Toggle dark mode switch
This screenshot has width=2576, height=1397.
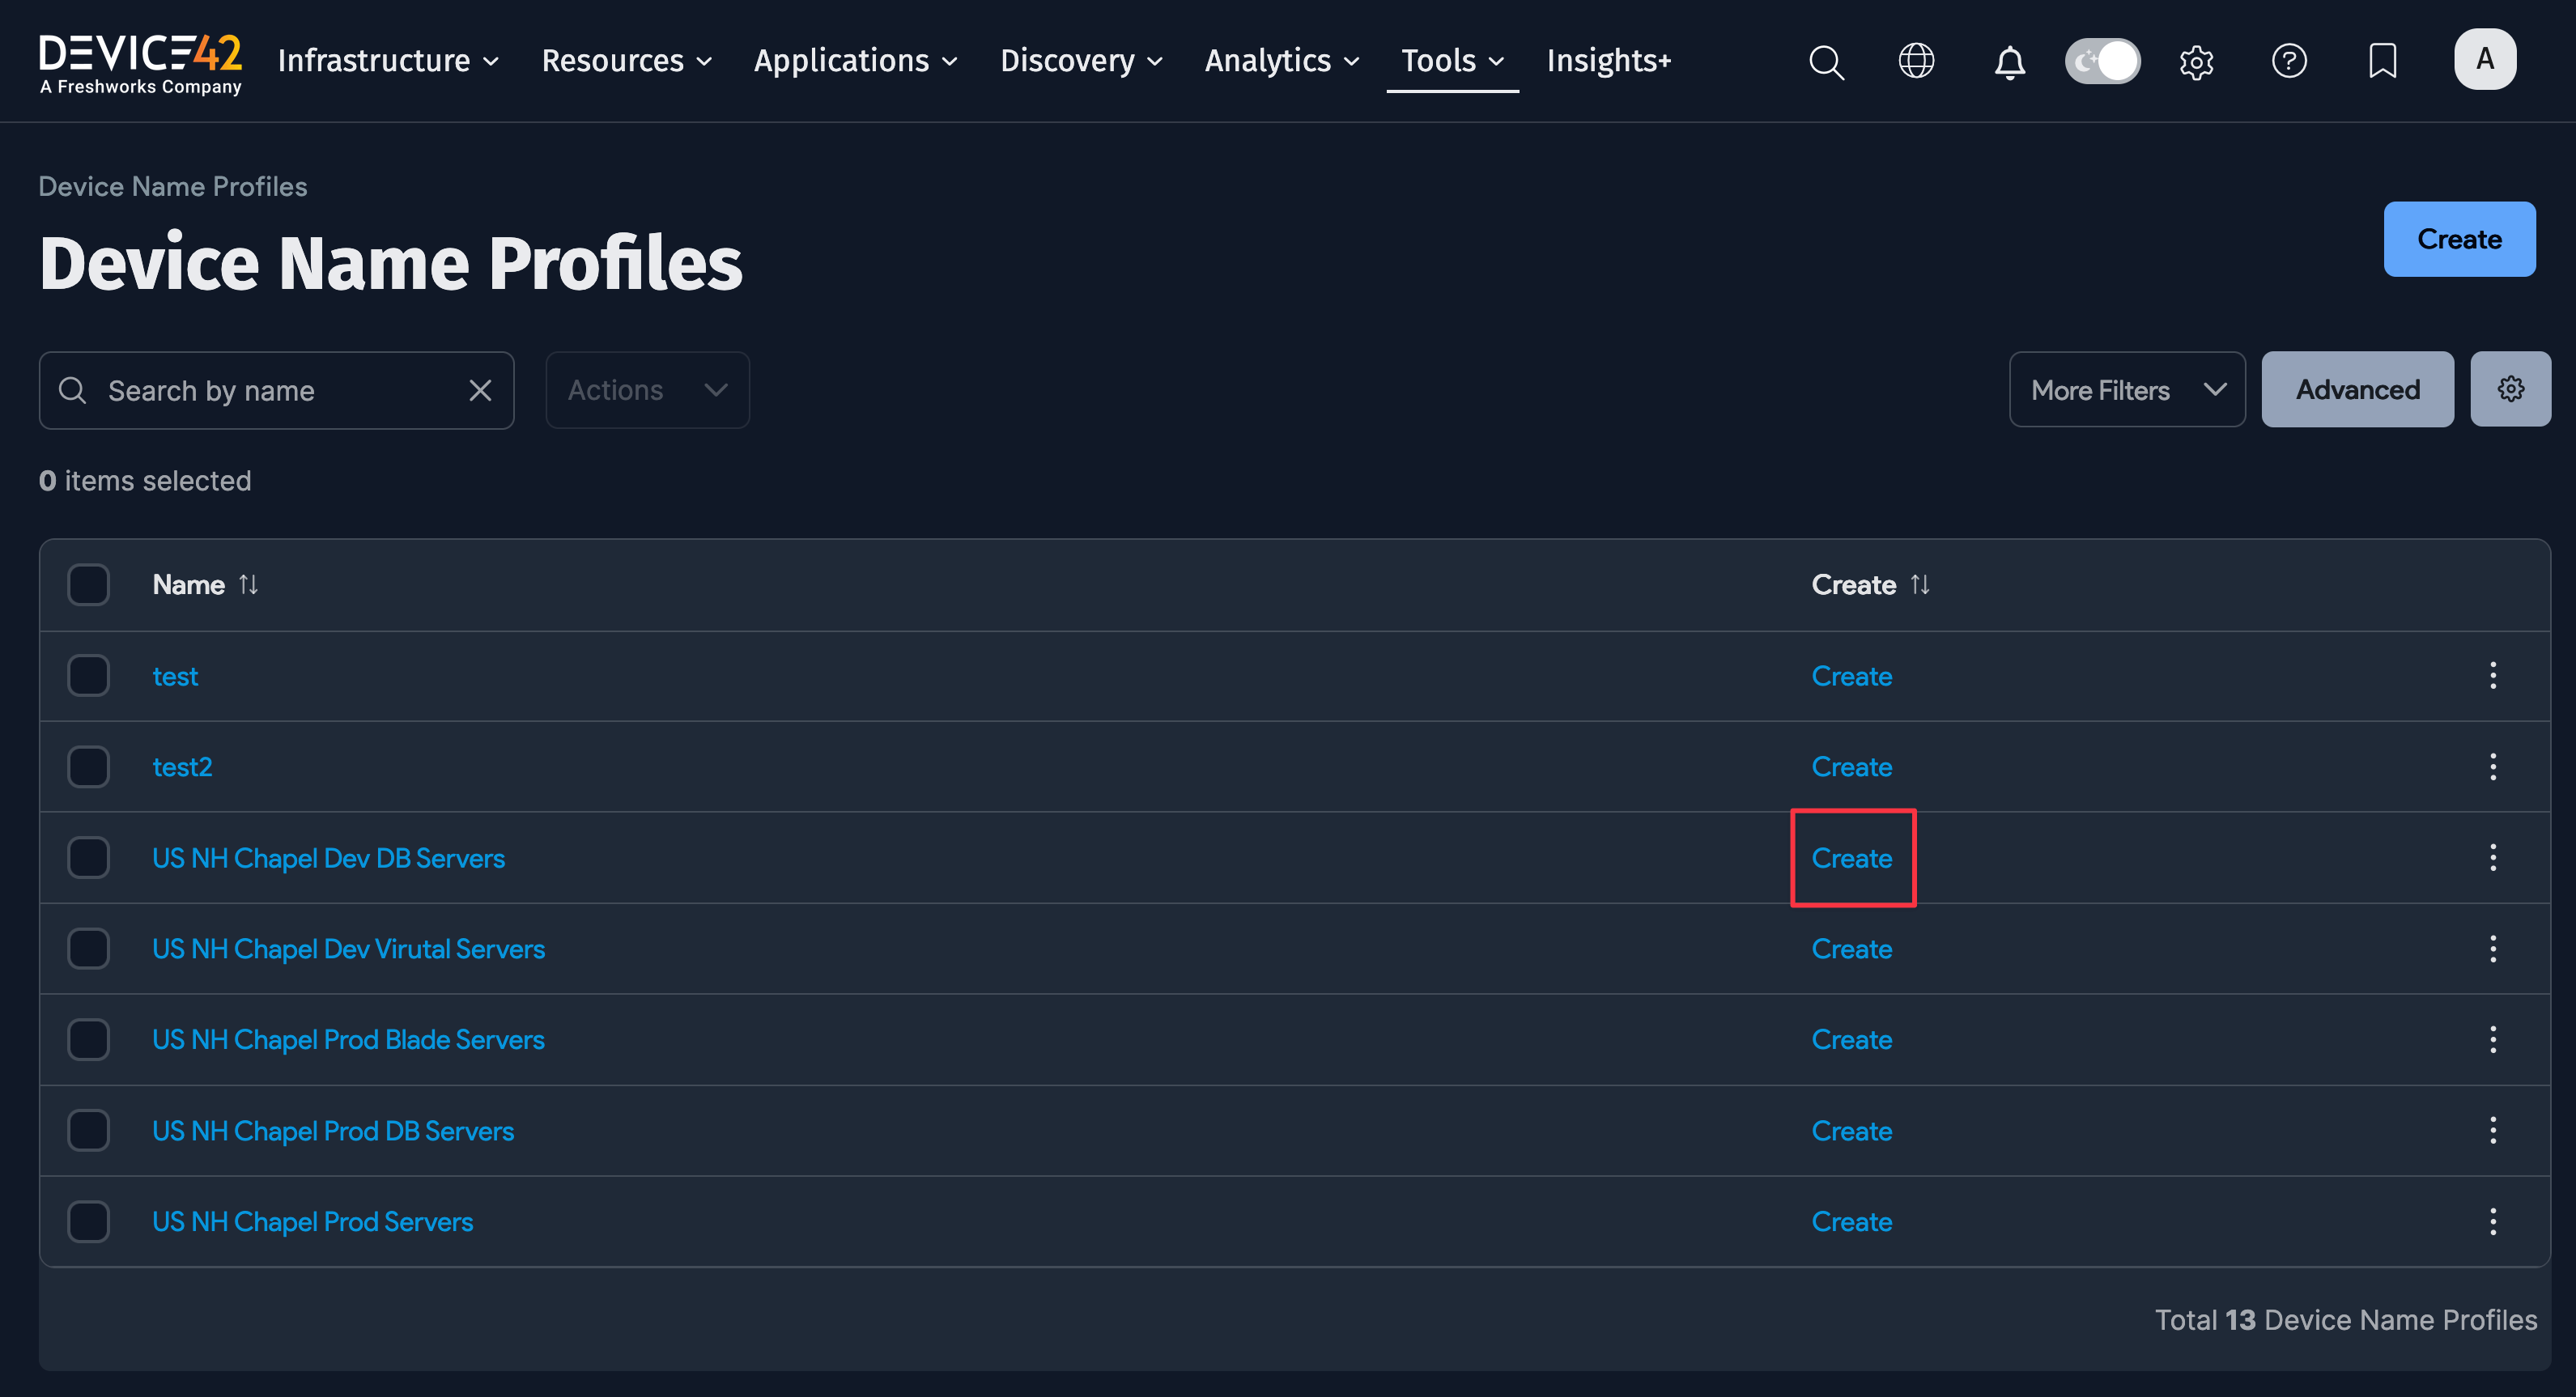point(2102,61)
